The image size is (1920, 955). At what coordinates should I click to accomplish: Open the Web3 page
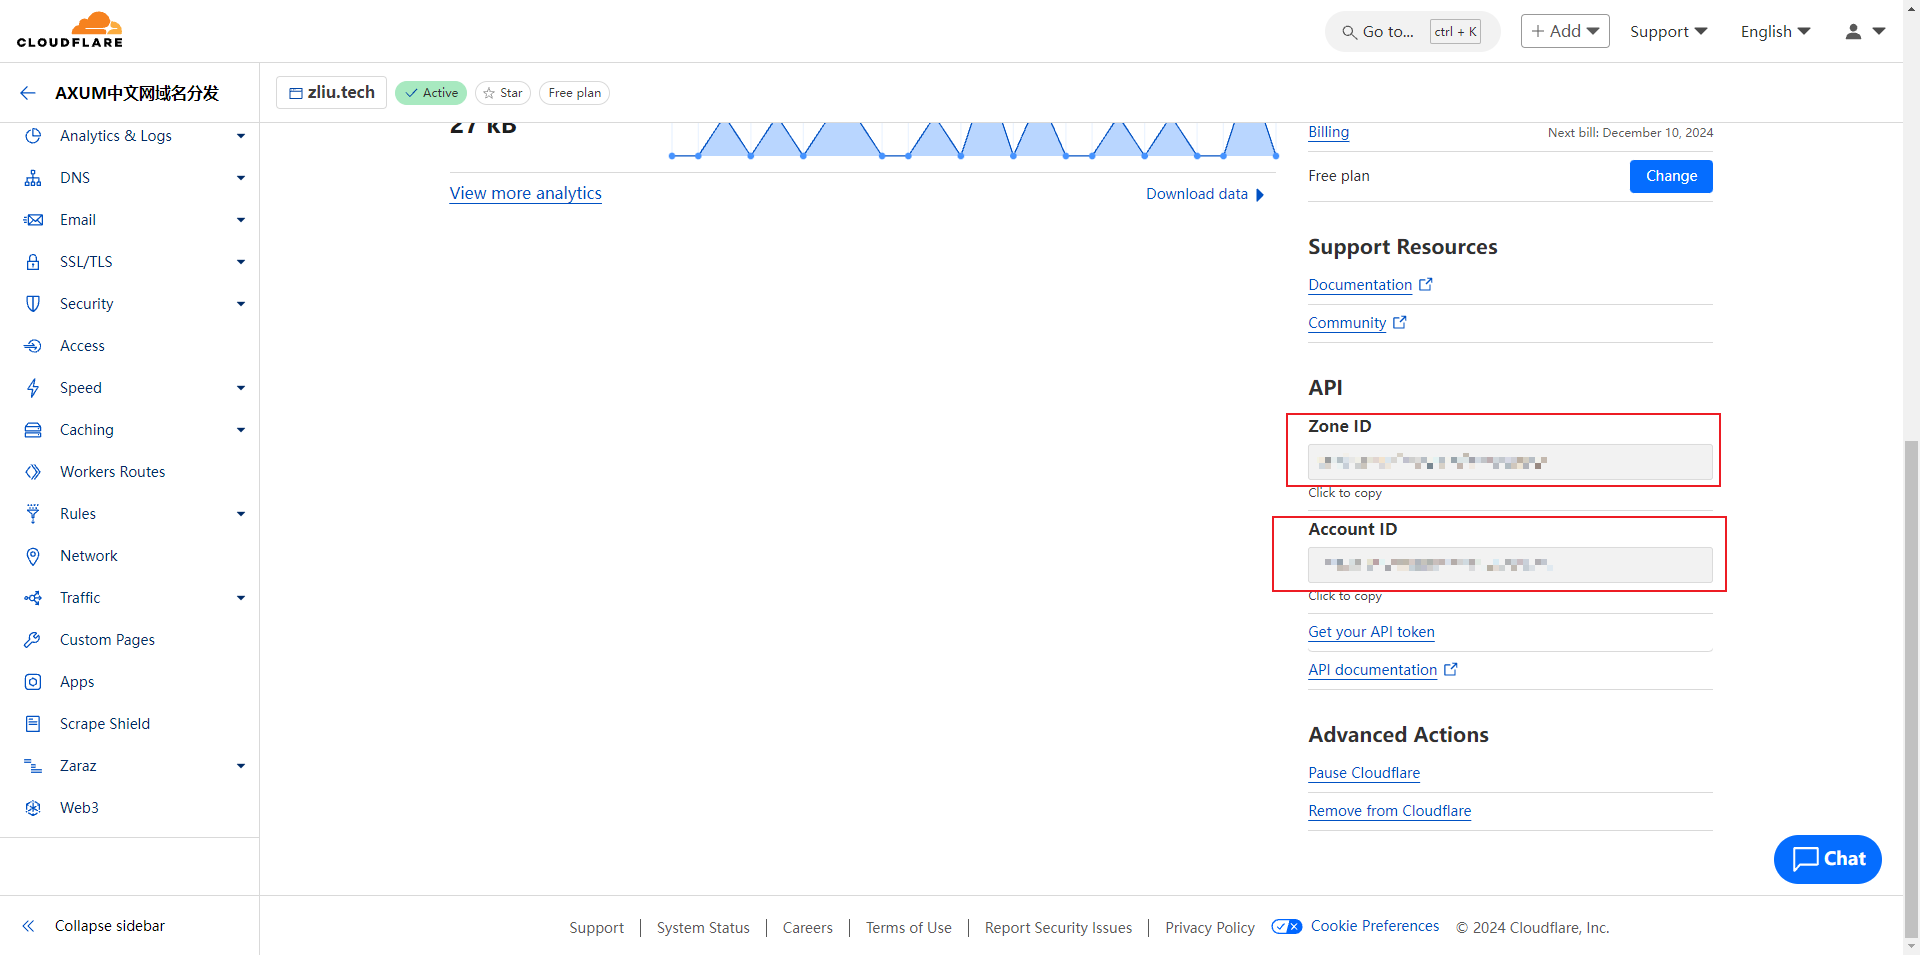tap(79, 808)
